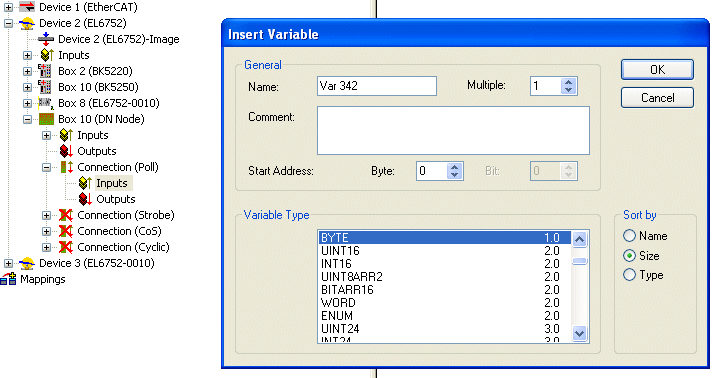Click the disabled Connection (CoS) icon
This screenshot has height=378, width=721.
66,231
